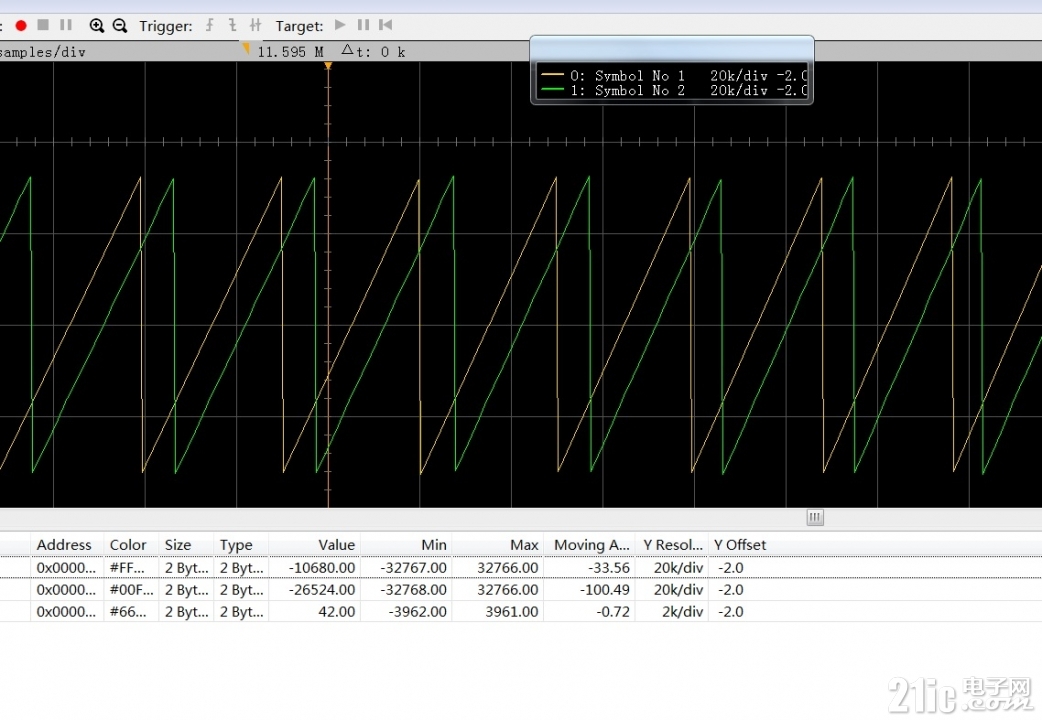Click the Y Resol... column header
Screen dimensions: 1042x720
coord(672,544)
